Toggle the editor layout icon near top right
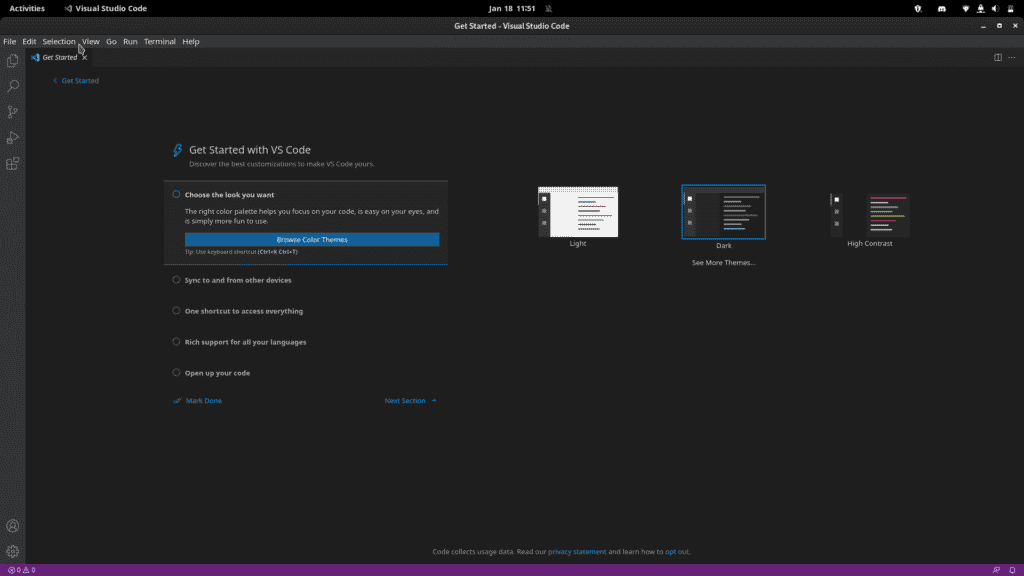1024x576 pixels. (997, 57)
